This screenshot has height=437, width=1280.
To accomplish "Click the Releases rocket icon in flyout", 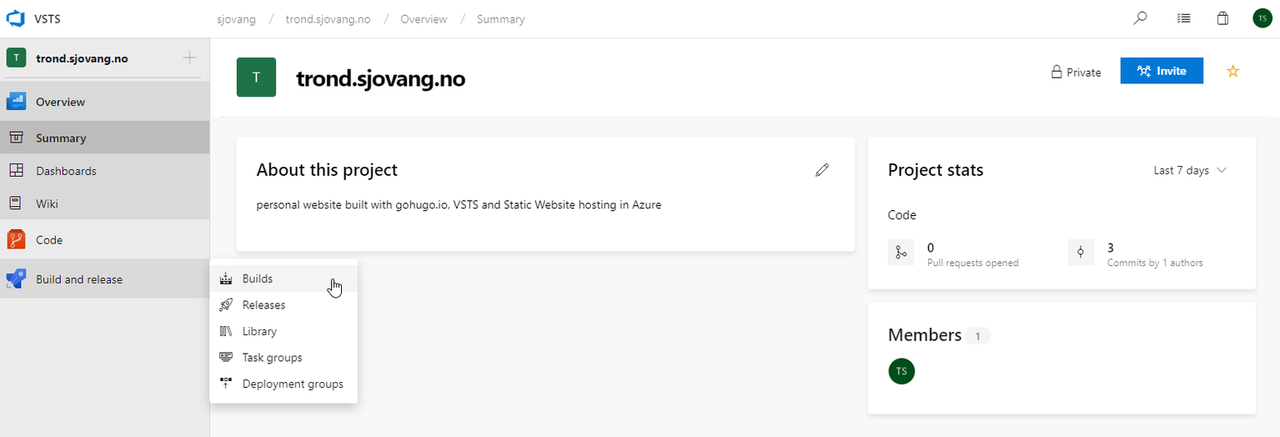I will (x=225, y=305).
